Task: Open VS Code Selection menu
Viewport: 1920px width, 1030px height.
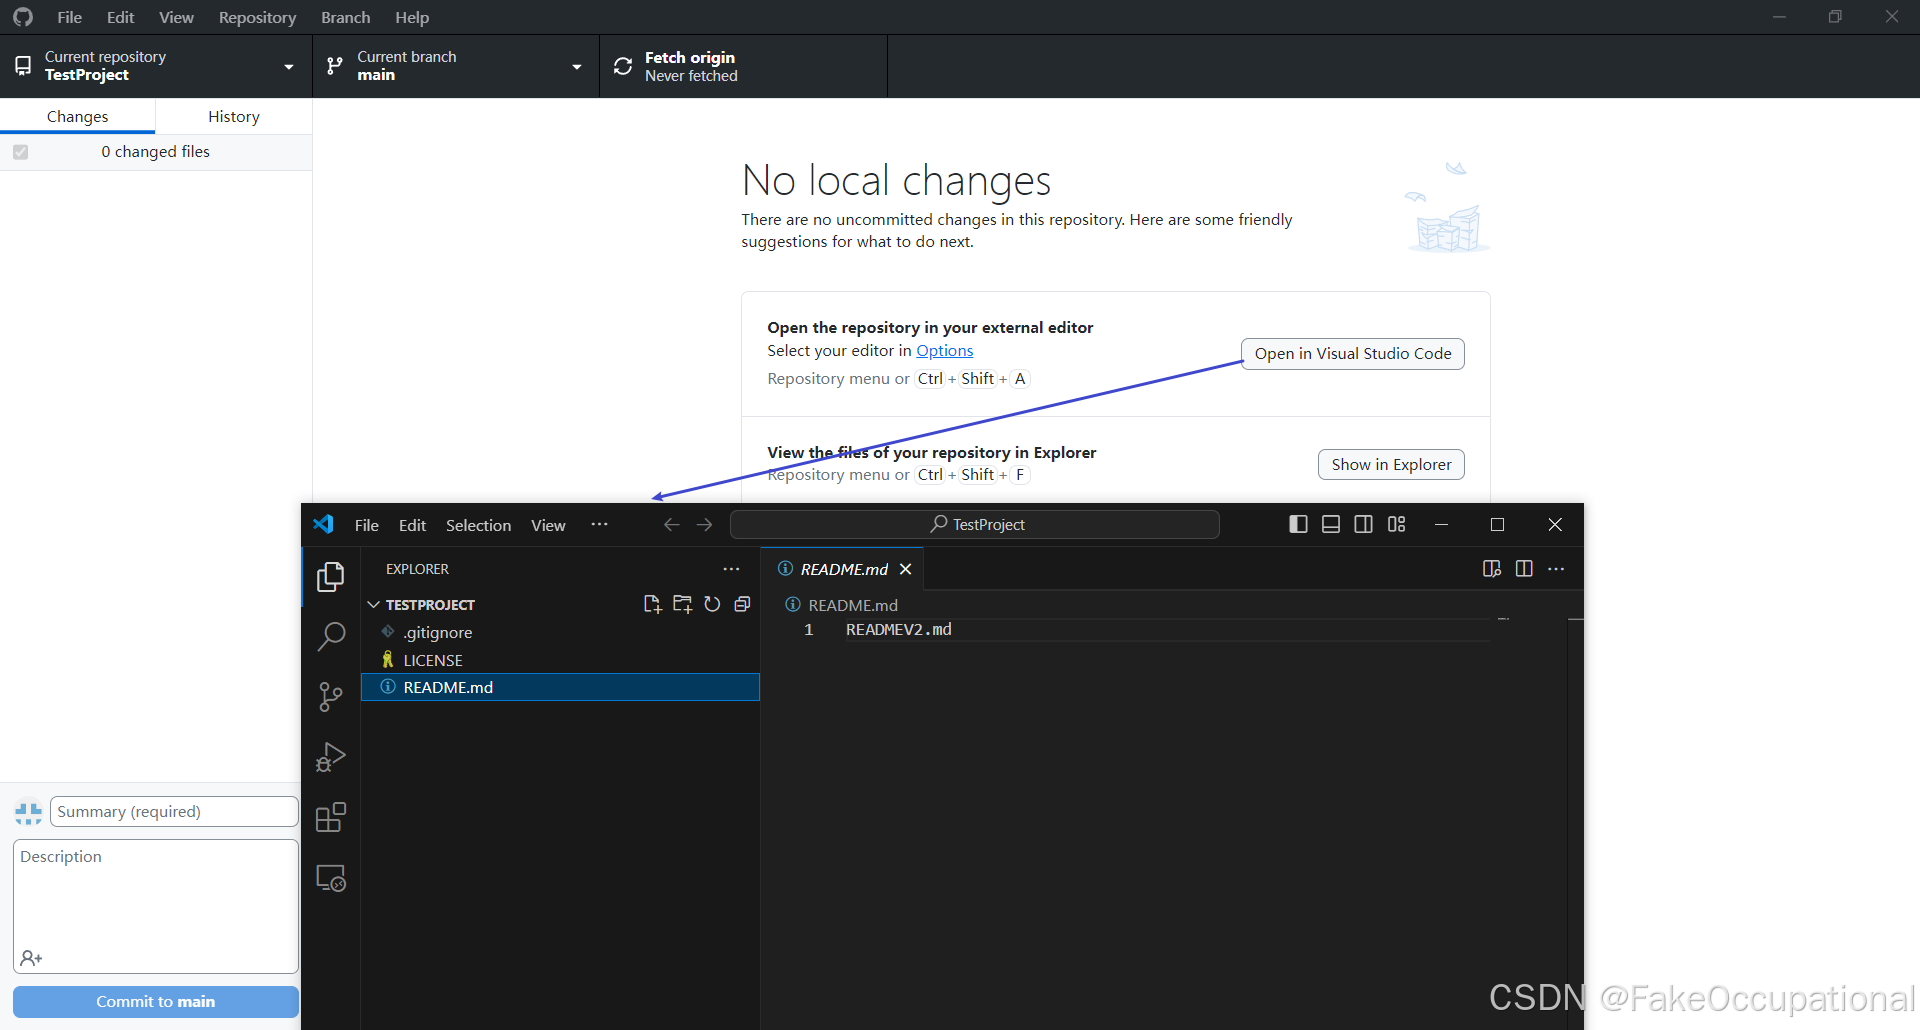Action: pyautogui.click(x=478, y=525)
